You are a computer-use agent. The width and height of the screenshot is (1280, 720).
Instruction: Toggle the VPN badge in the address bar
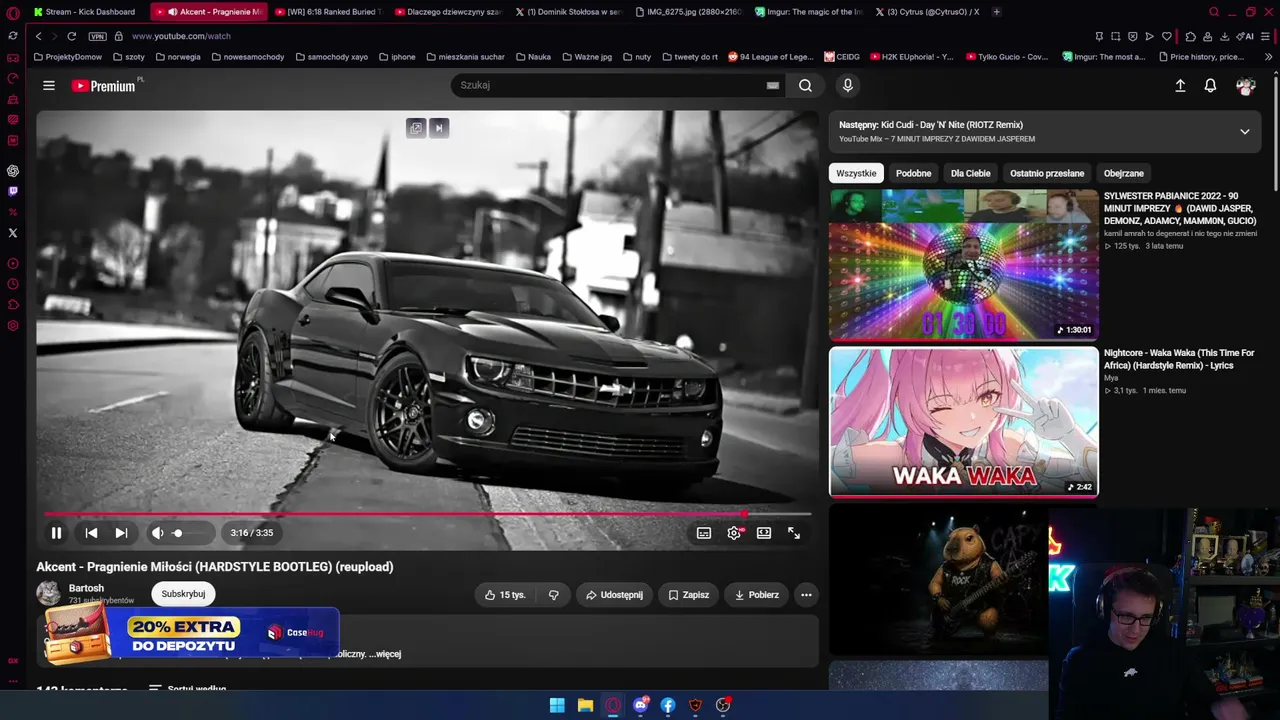[x=97, y=36]
